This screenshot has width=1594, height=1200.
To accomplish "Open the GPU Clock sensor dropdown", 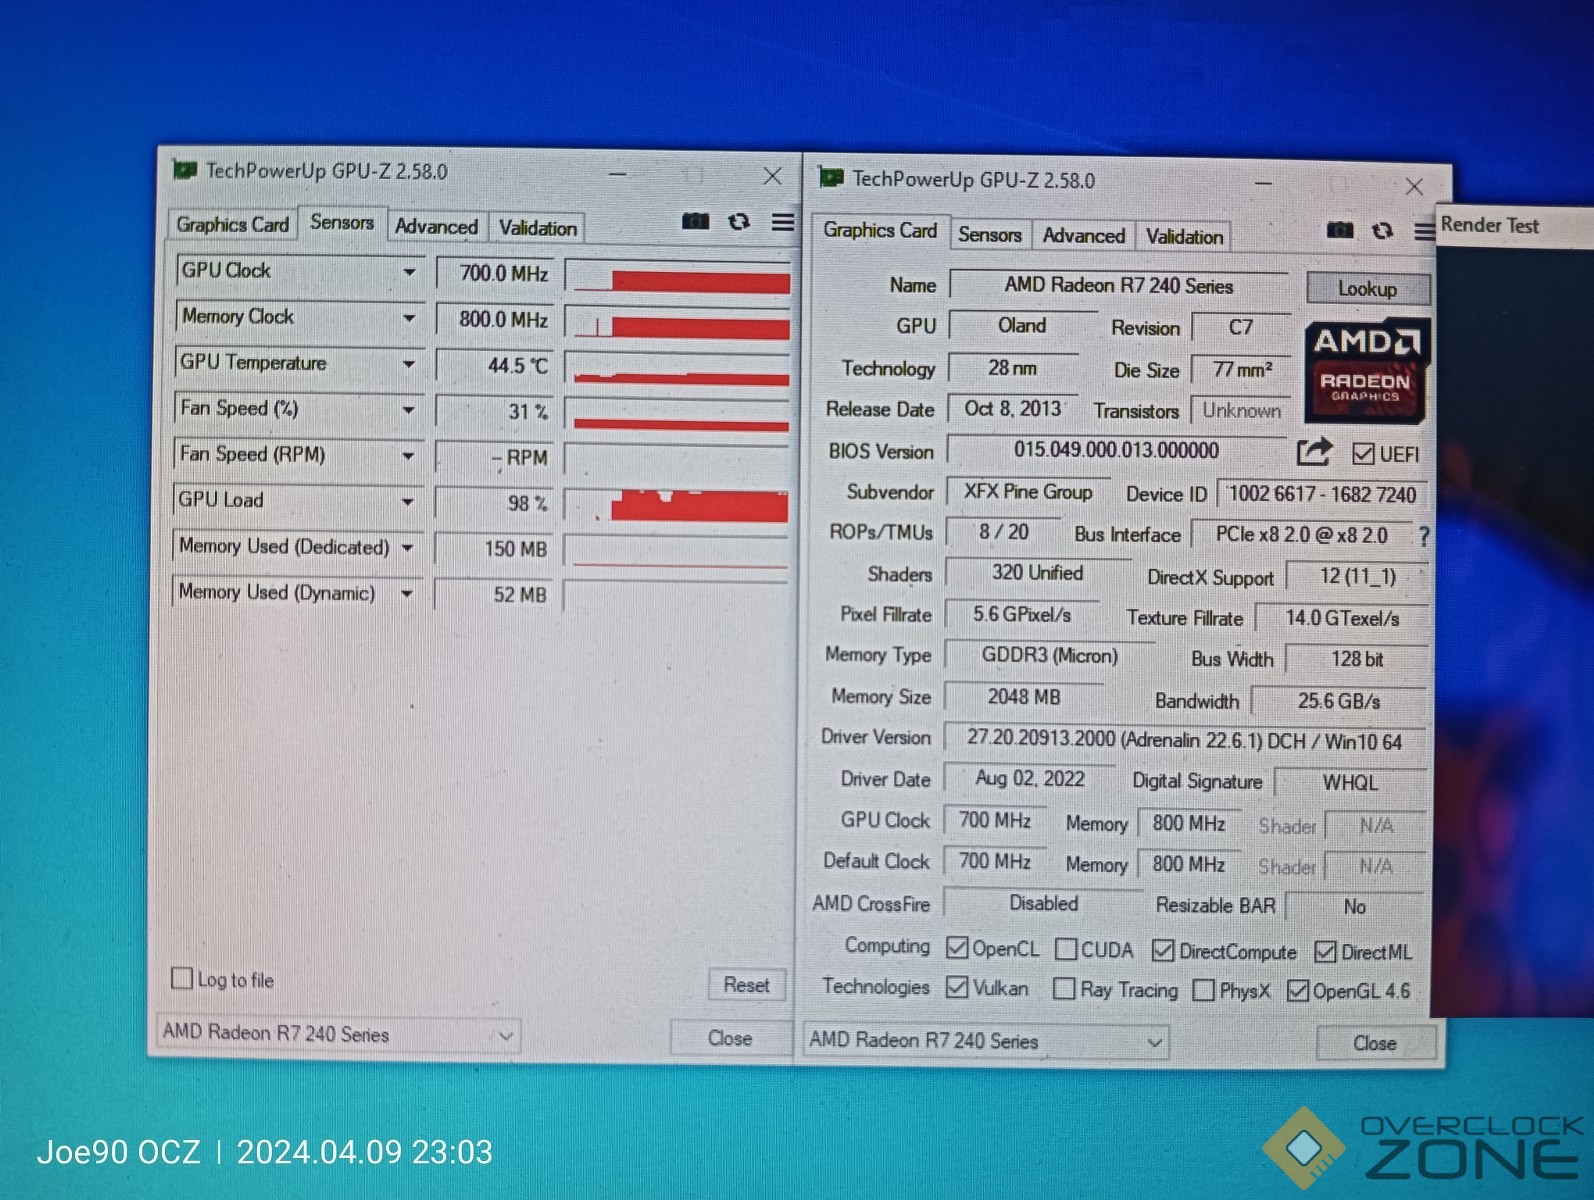I will (x=409, y=272).
